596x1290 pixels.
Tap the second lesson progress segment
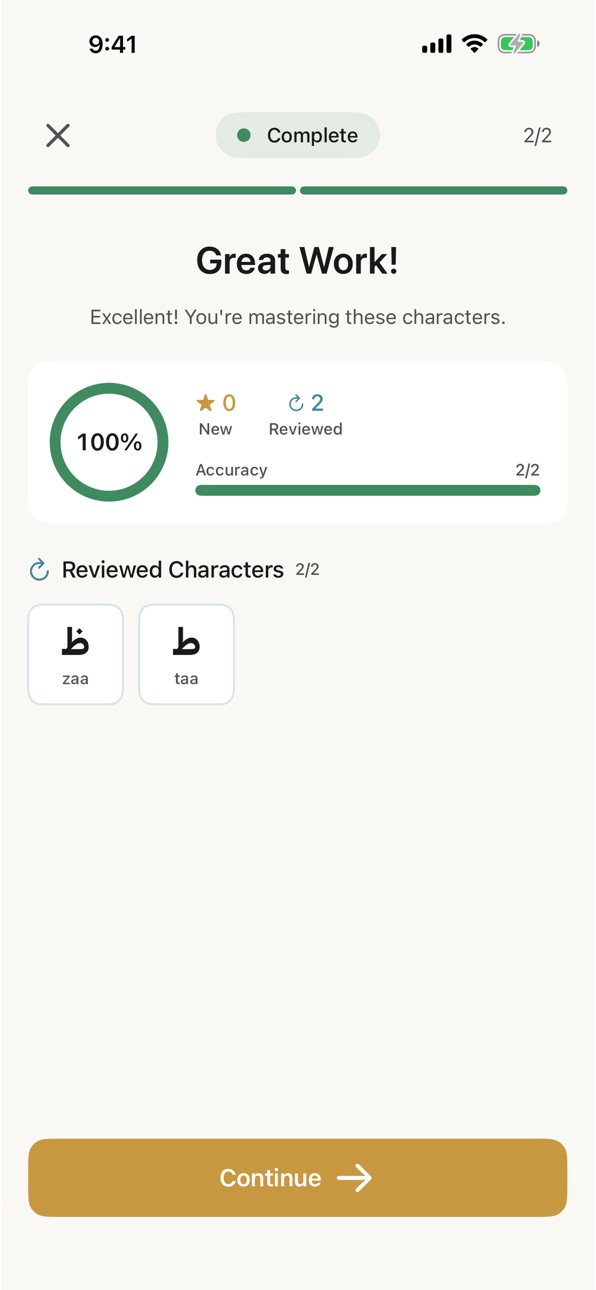[434, 190]
